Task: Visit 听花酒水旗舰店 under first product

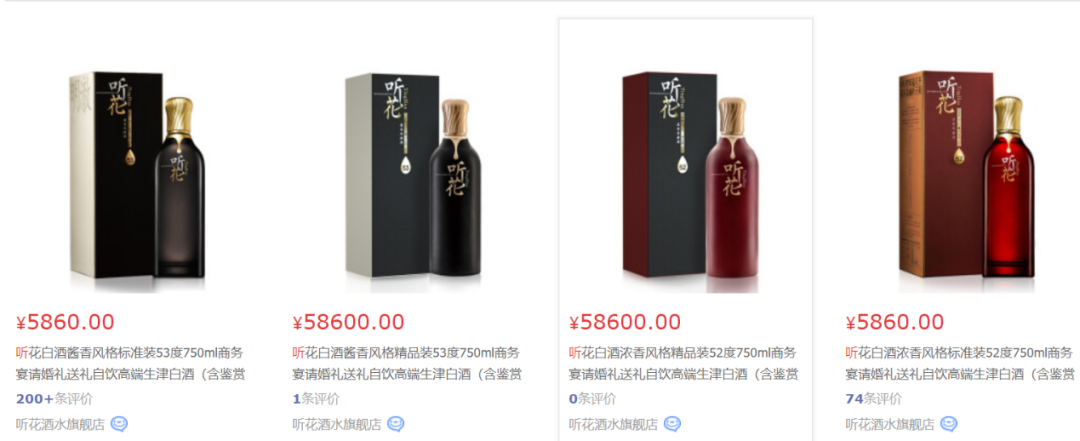Action: (x=60, y=424)
